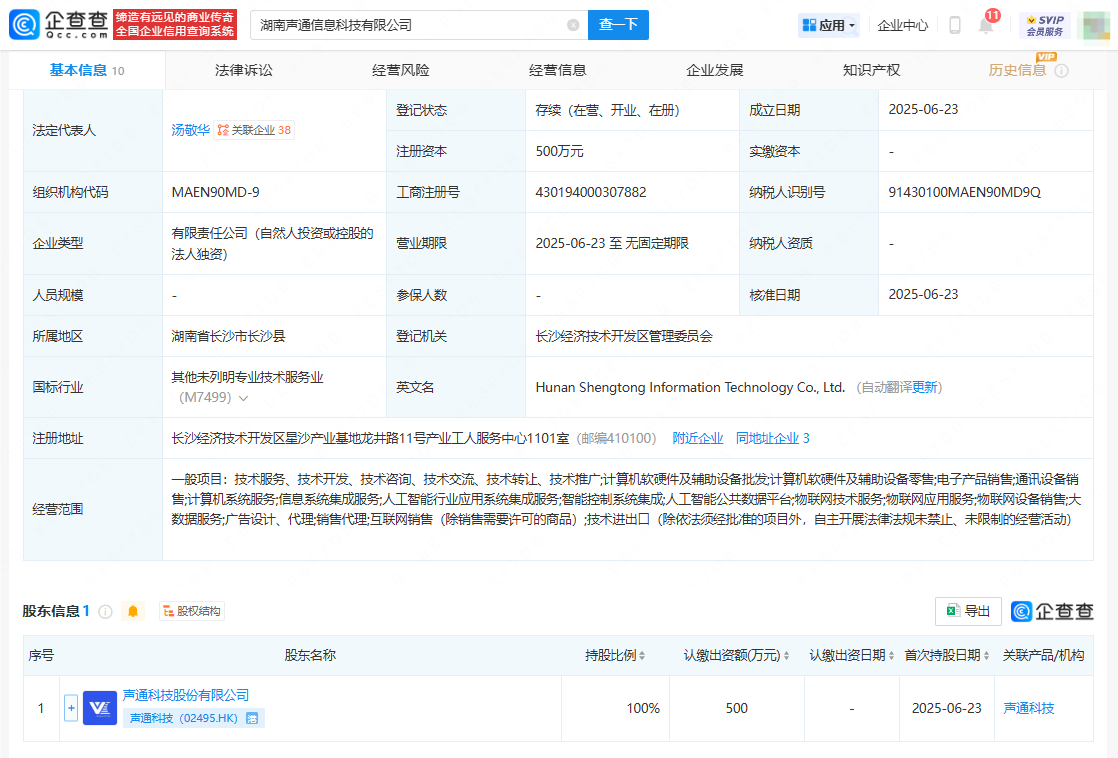Expand the 国标行业 M7499 chevron

click(x=243, y=398)
